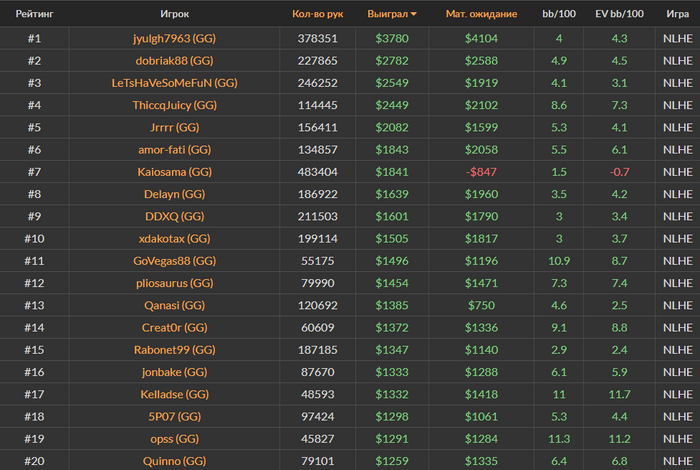Click the Игрок column header
Screen dimensions: 700x470
[175, 14]
